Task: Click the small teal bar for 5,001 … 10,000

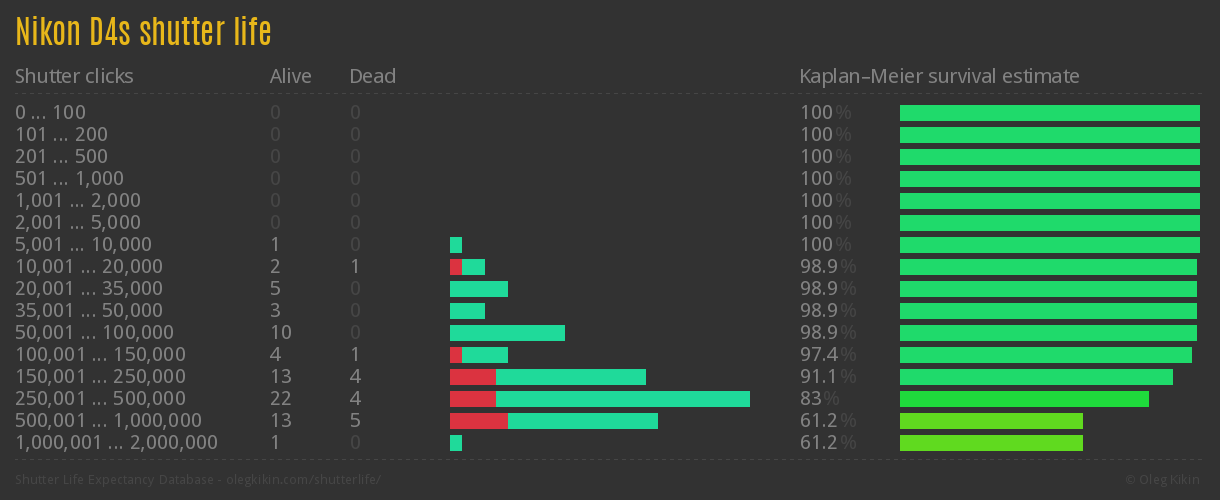Action: pyautogui.click(x=456, y=245)
